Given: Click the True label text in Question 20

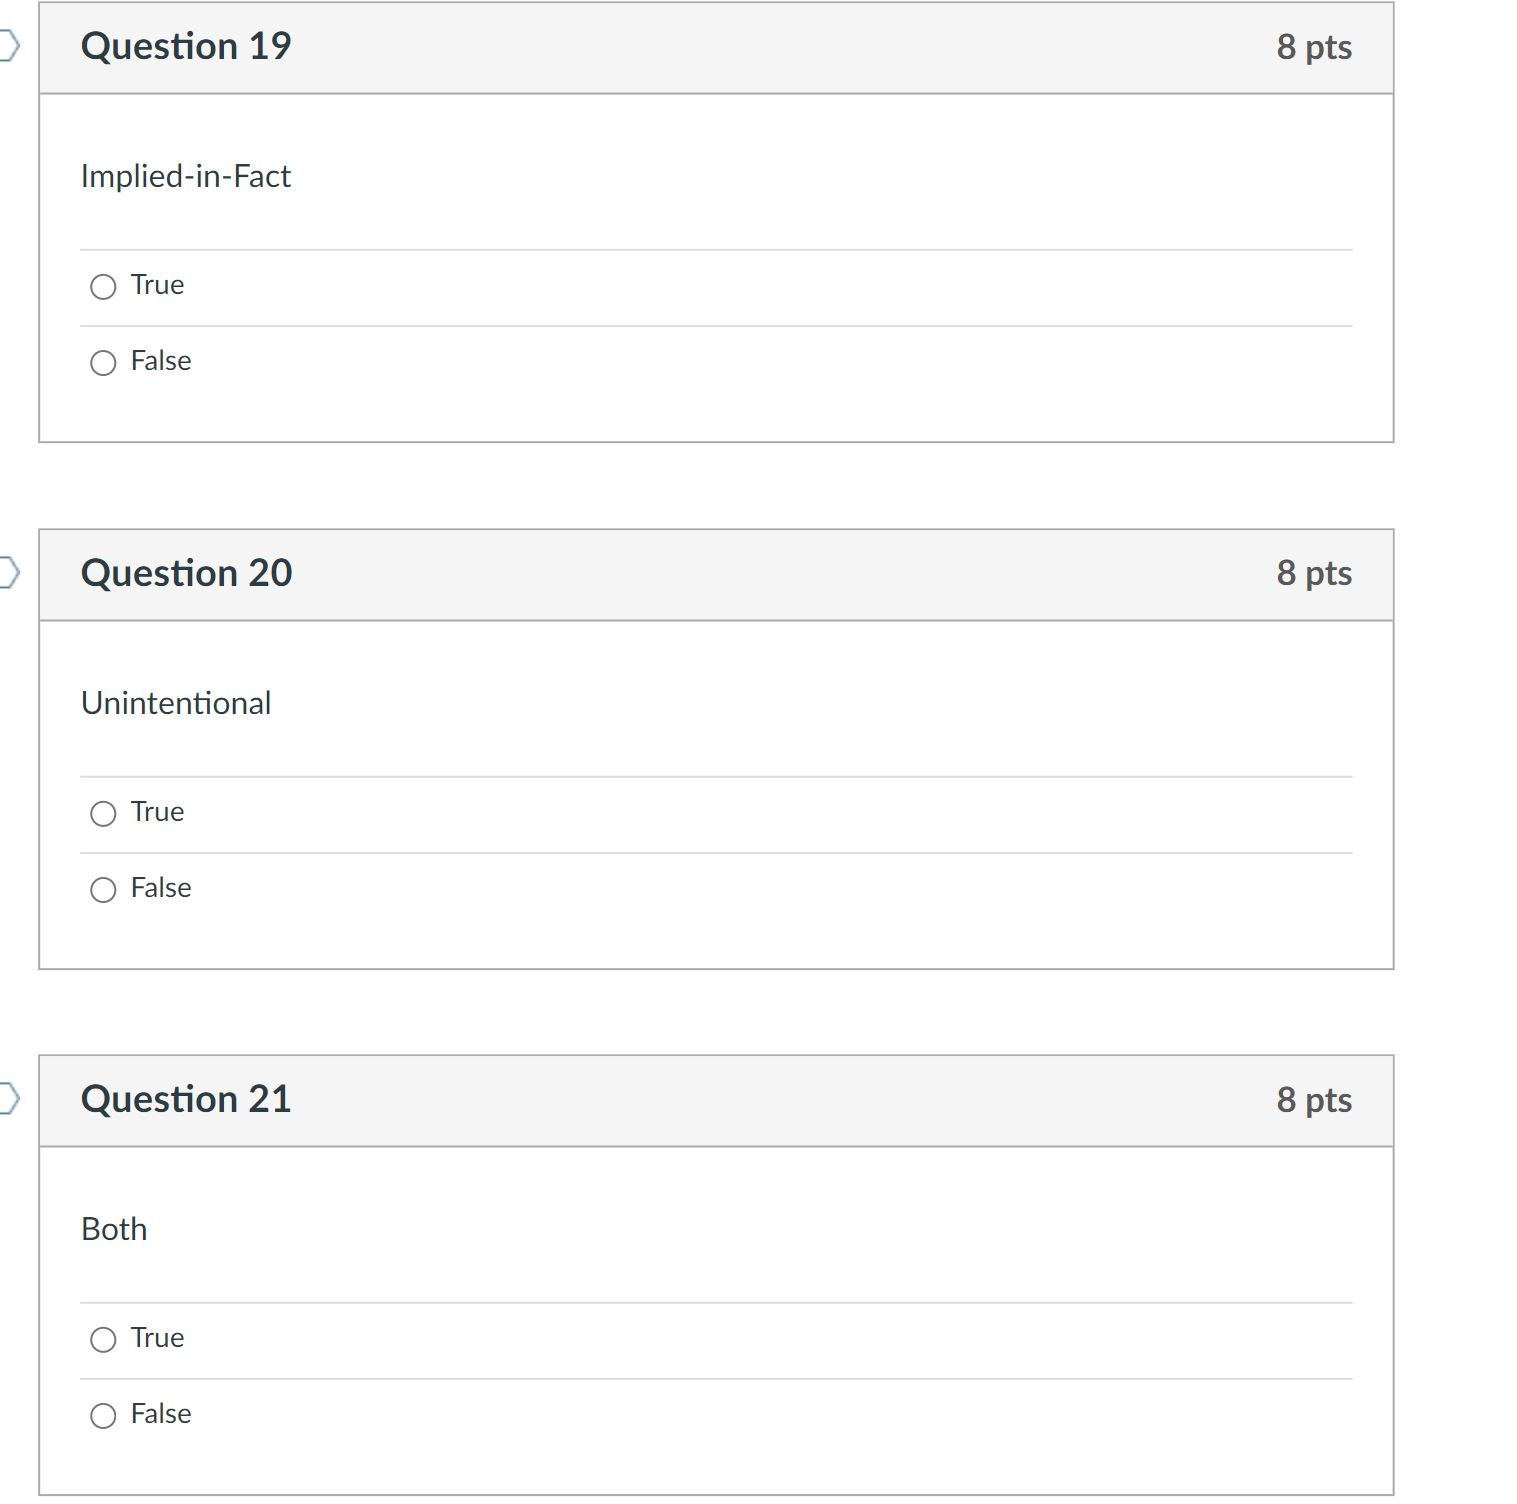Looking at the screenshot, I should [156, 812].
